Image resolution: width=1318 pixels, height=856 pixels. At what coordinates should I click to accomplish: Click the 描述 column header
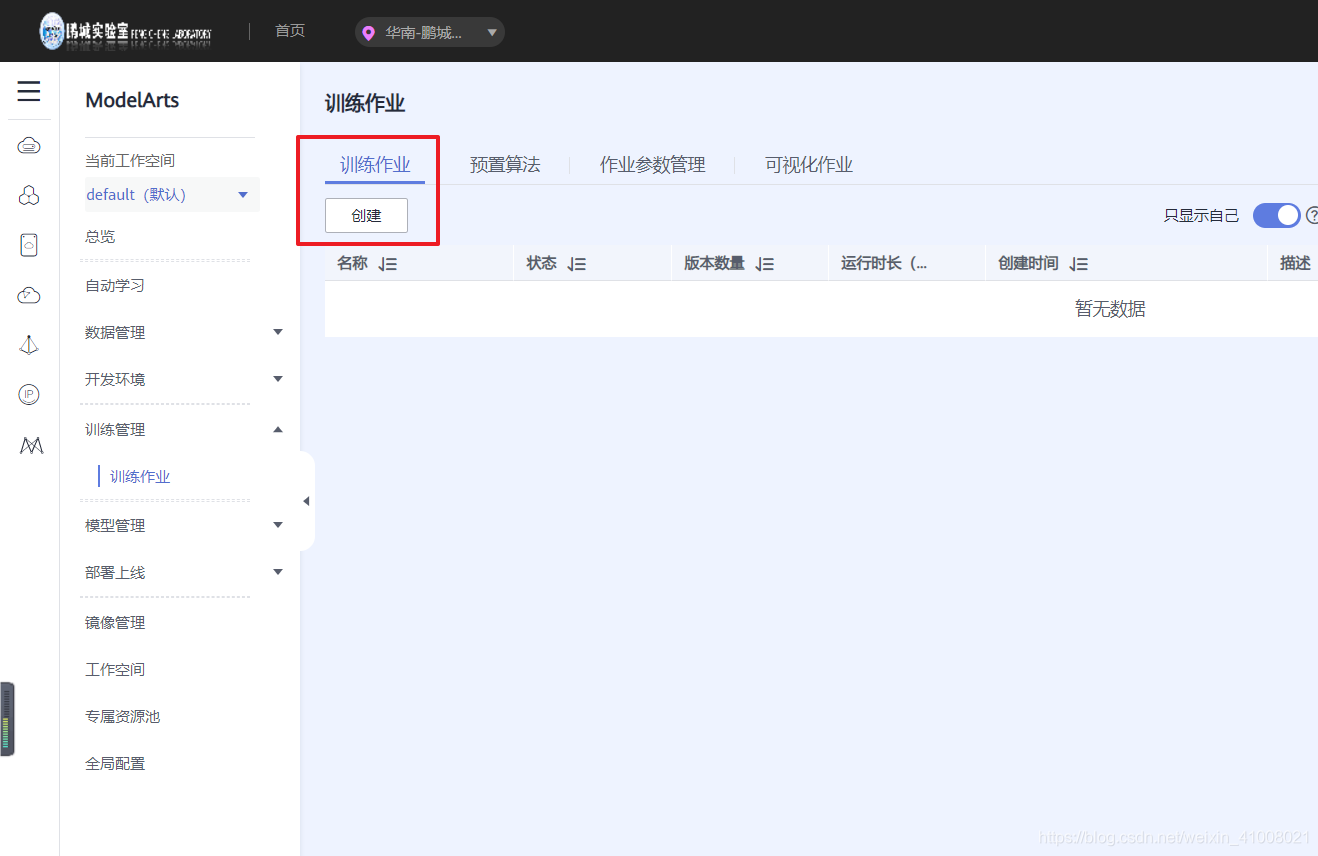[x=1295, y=263]
